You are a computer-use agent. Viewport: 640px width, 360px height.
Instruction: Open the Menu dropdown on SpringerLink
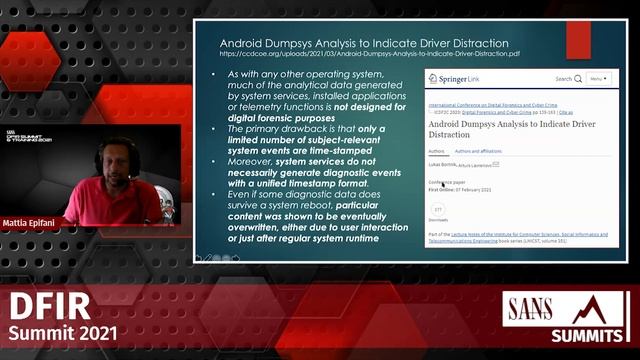coord(598,78)
